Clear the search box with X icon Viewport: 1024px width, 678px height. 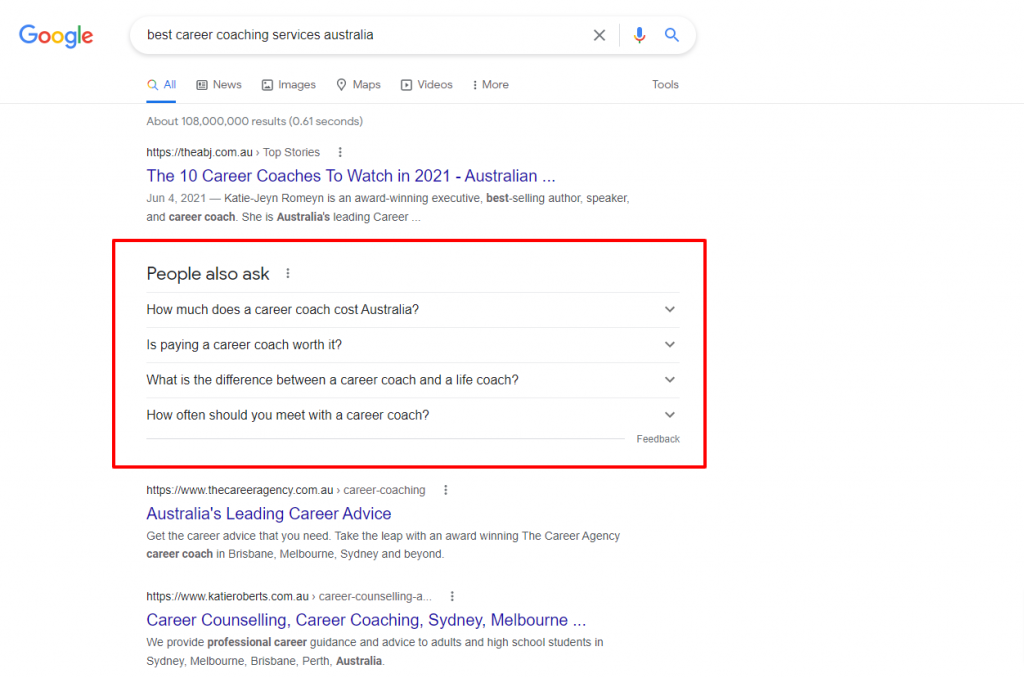[x=599, y=35]
